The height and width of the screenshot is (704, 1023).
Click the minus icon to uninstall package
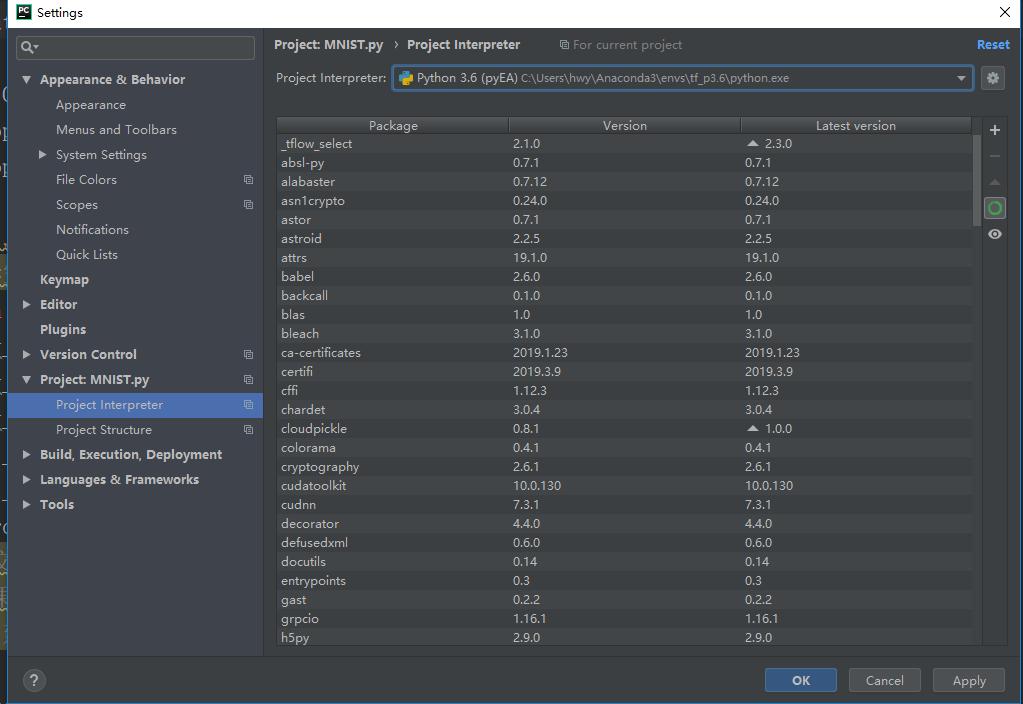point(994,156)
